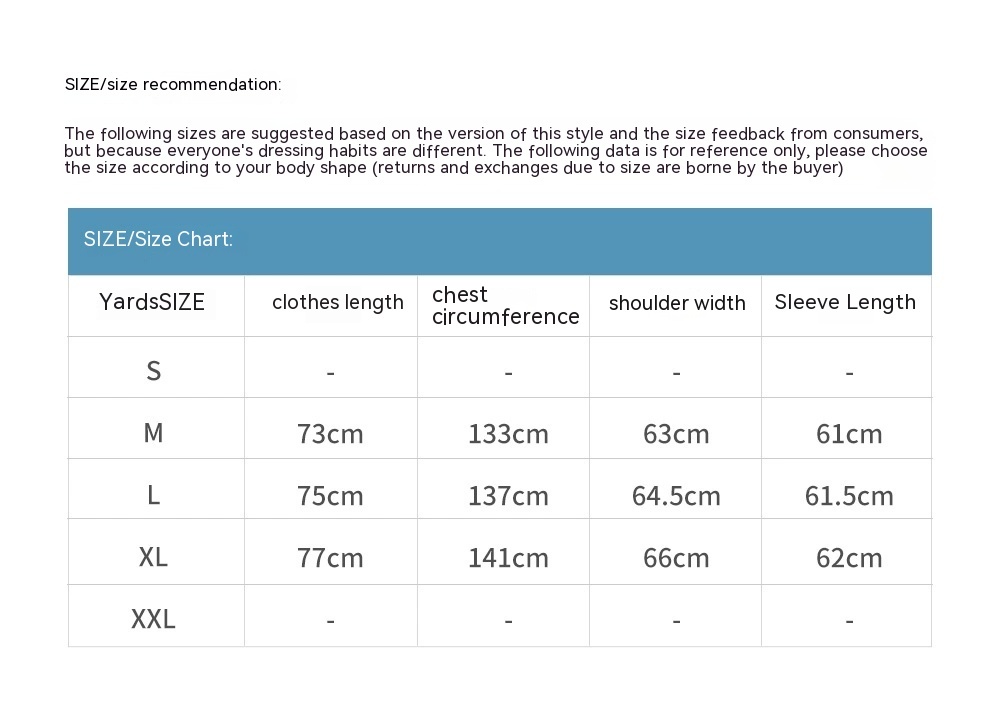This screenshot has height=708, width=1000.
Task: Click the clothes length column header
Action: [338, 302]
